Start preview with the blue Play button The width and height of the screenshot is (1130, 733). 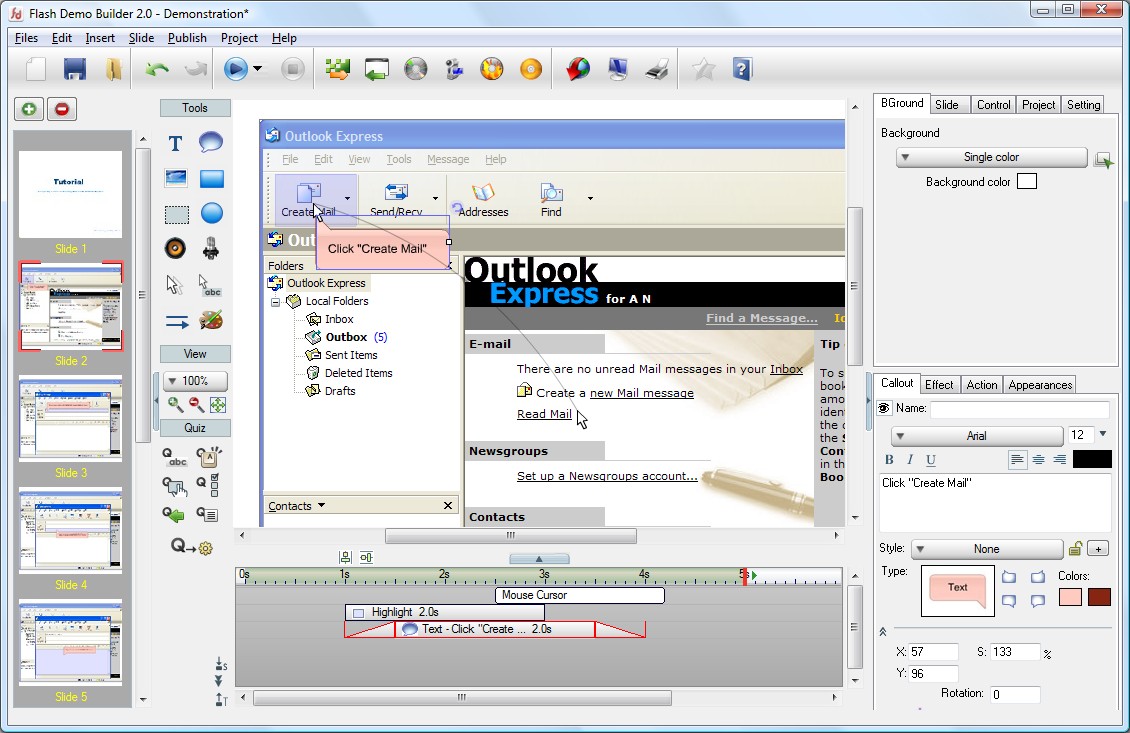coord(236,69)
